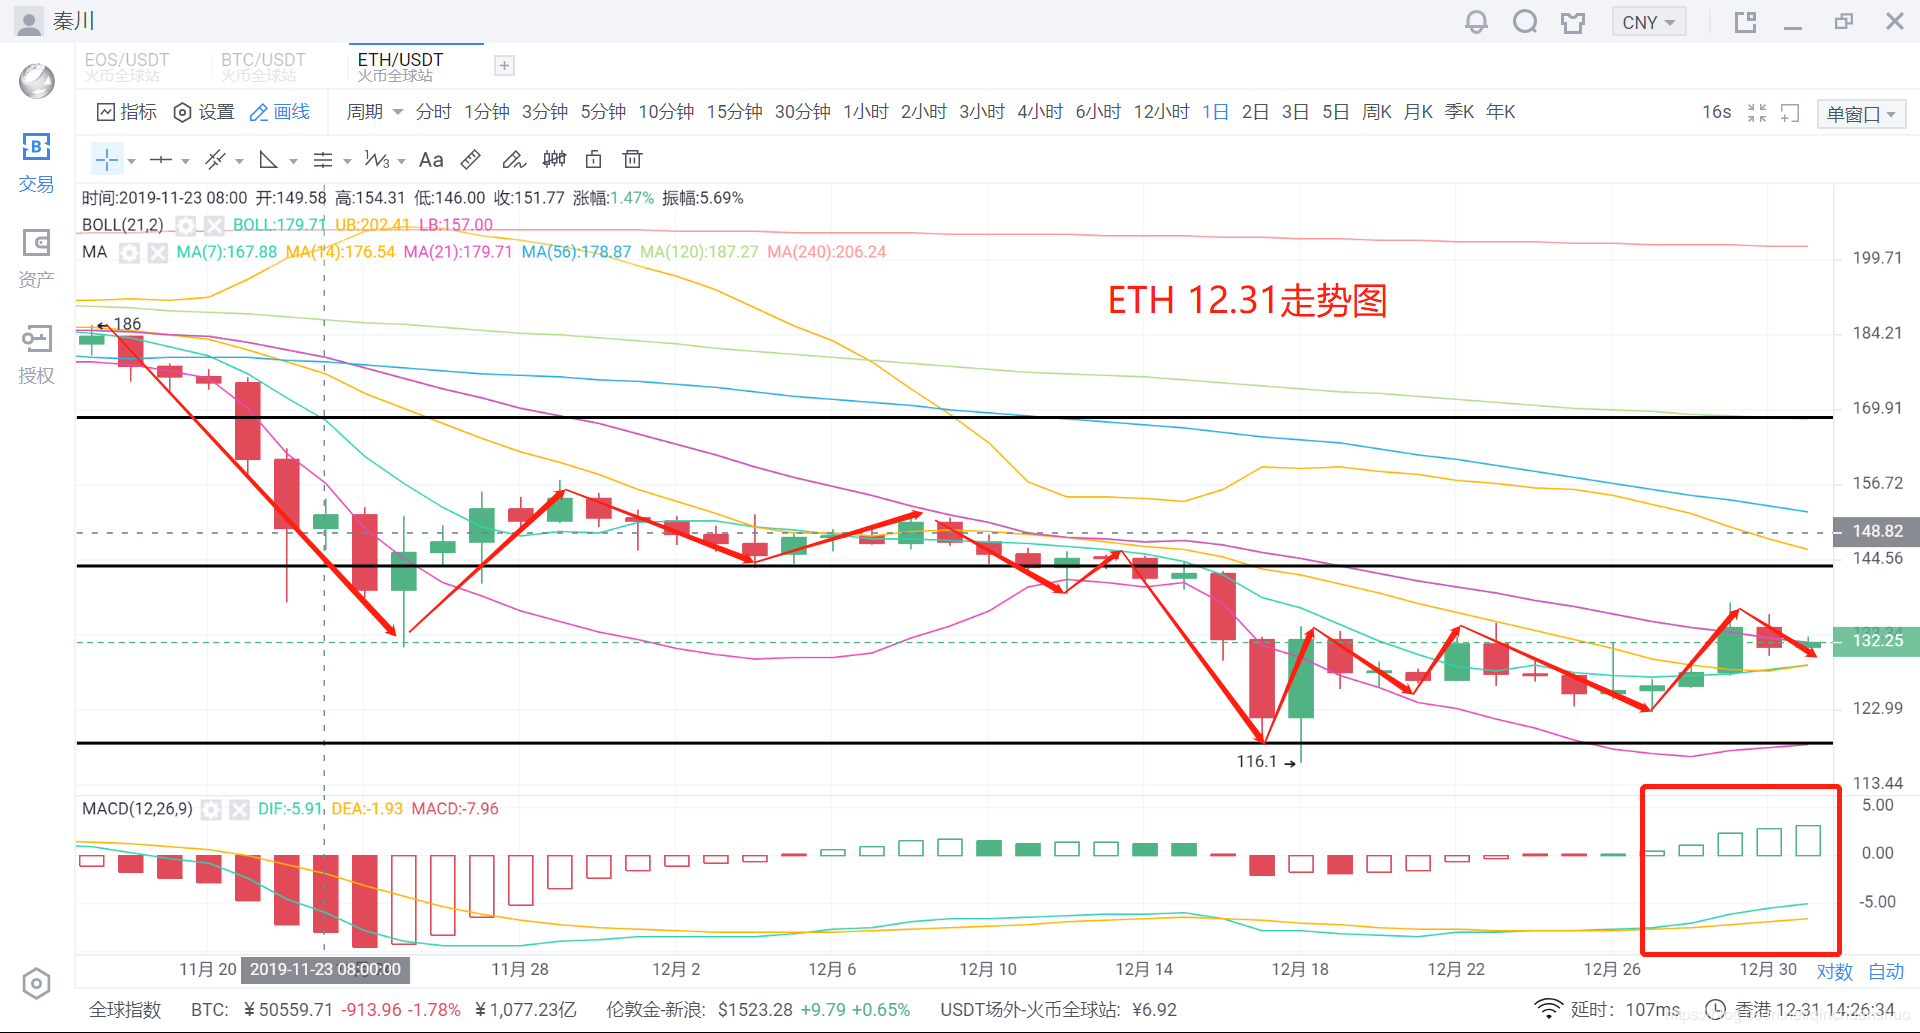Screen dimensions: 1920x1033
Task: Switch to the BTC/USDT tab
Action: tap(263, 66)
